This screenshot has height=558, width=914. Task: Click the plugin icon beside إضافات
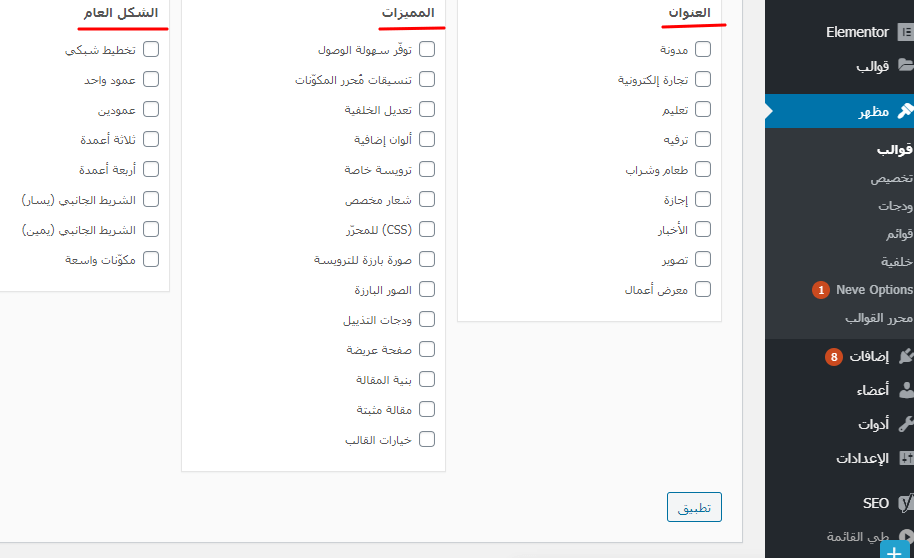click(x=905, y=356)
